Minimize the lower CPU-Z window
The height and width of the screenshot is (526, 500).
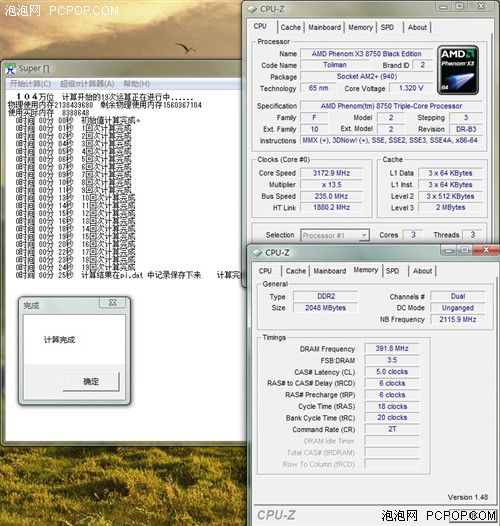(449, 250)
